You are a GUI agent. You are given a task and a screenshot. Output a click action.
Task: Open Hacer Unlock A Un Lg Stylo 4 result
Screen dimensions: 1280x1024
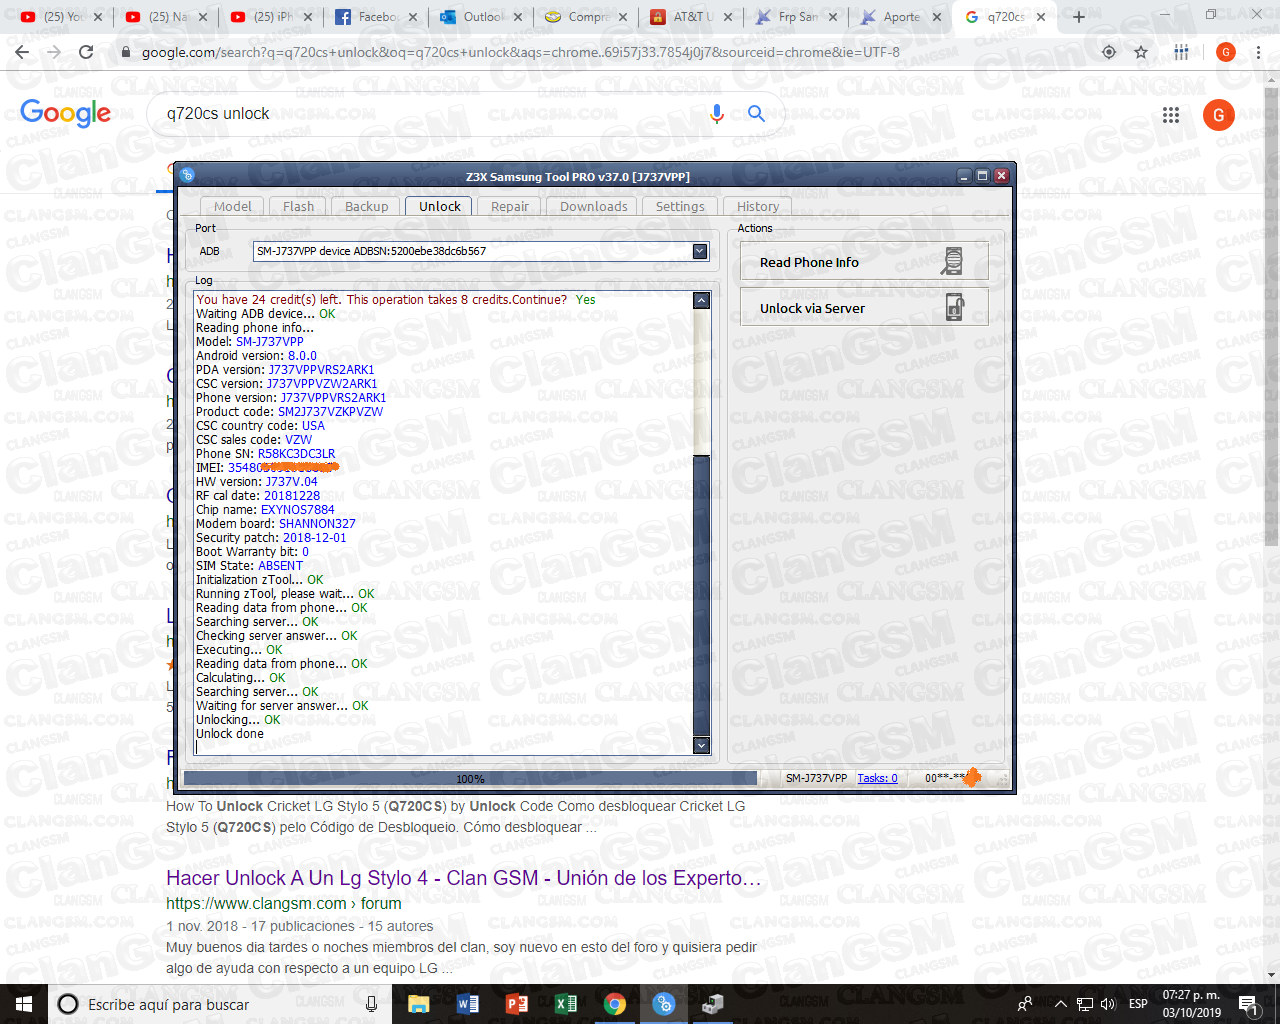click(464, 878)
